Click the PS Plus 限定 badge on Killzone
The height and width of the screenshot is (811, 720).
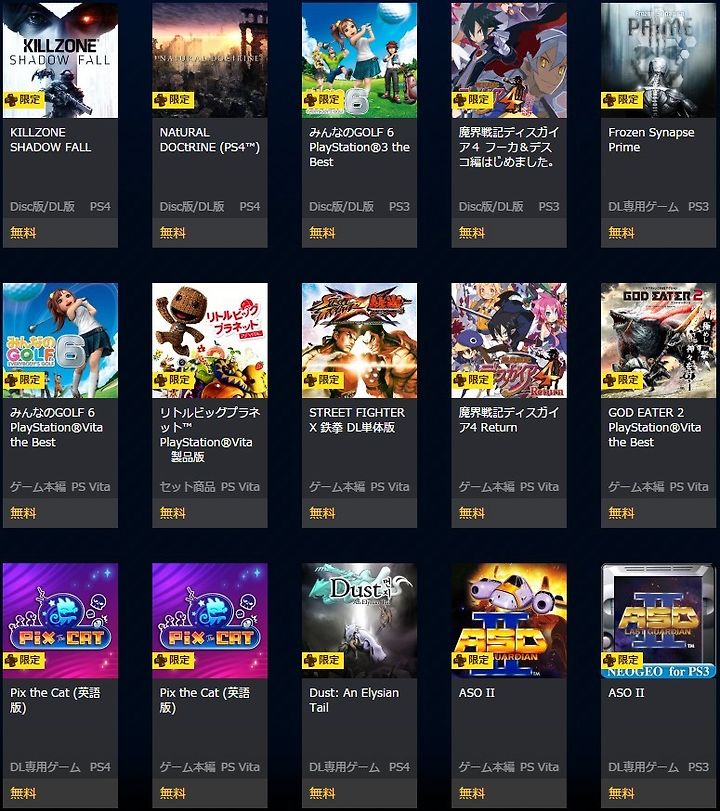[x=24, y=99]
